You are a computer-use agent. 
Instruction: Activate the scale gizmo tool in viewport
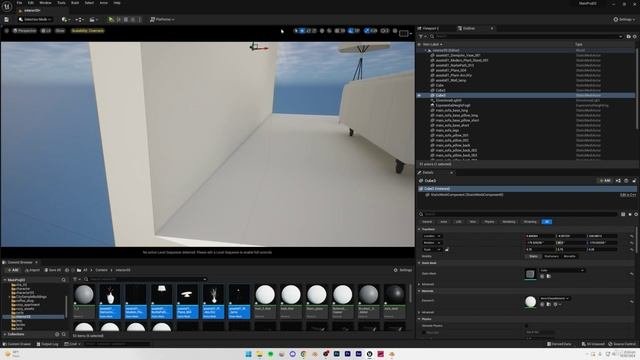pos(314,31)
